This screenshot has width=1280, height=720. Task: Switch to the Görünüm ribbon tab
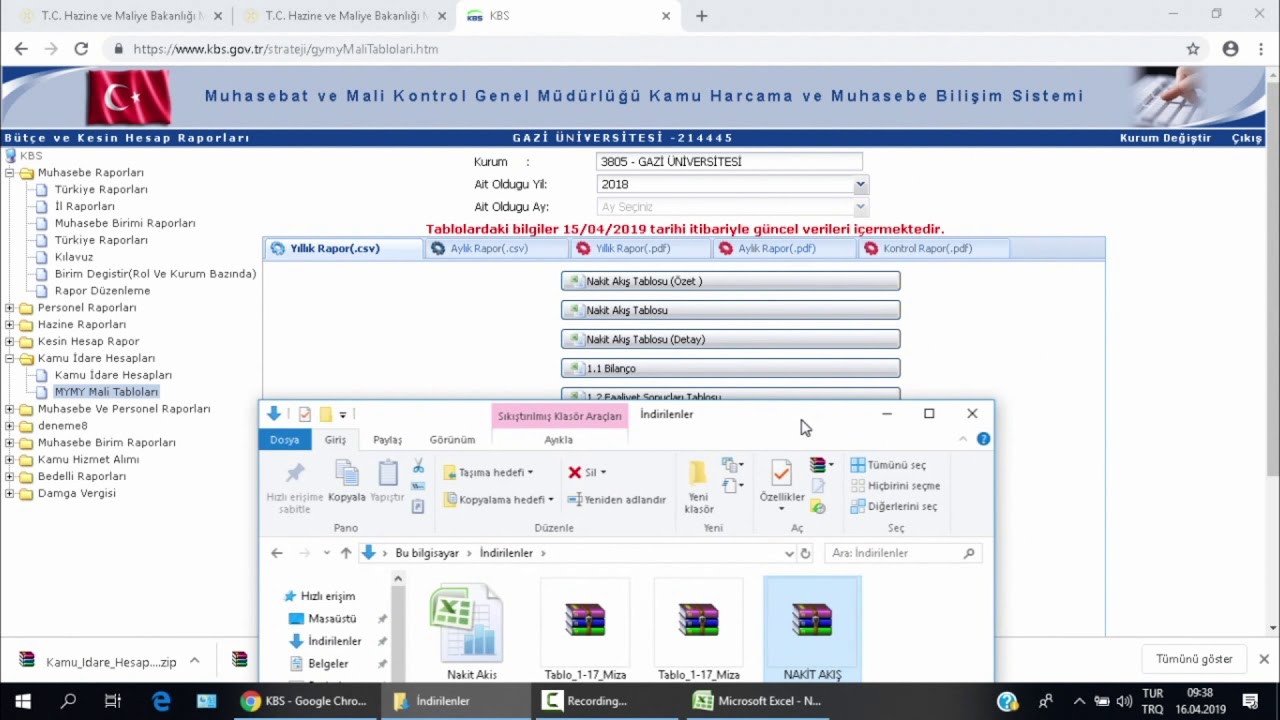pyautogui.click(x=452, y=439)
